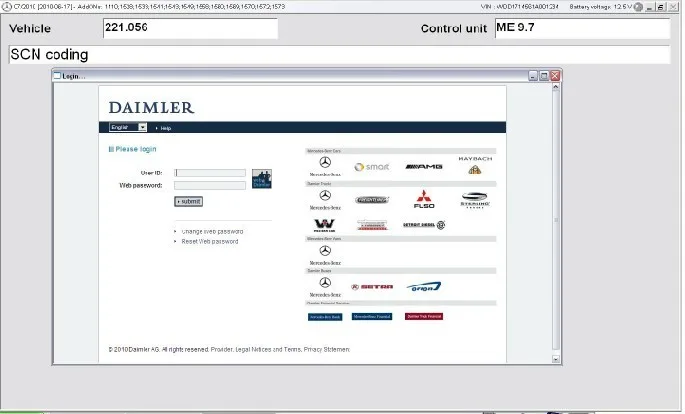The height and width of the screenshot is (414, 685).
Task: Click the VIN text in the title bar
Action: tap(519, 7)
